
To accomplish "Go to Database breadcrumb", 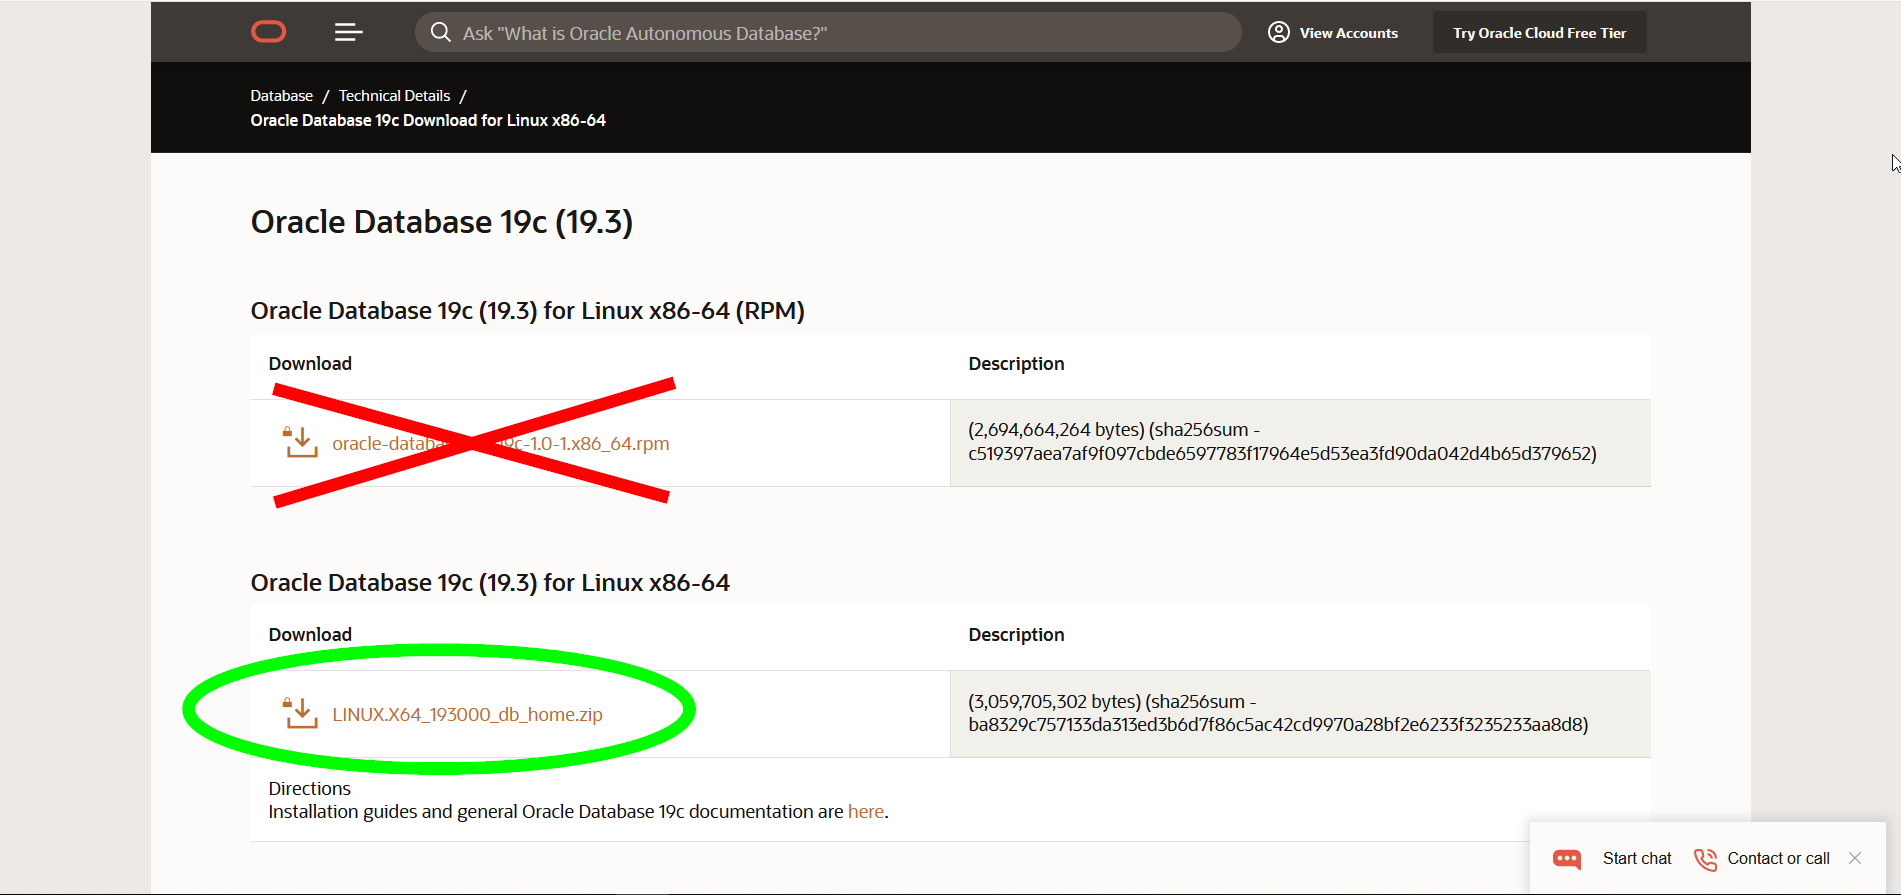I will 281,96.
